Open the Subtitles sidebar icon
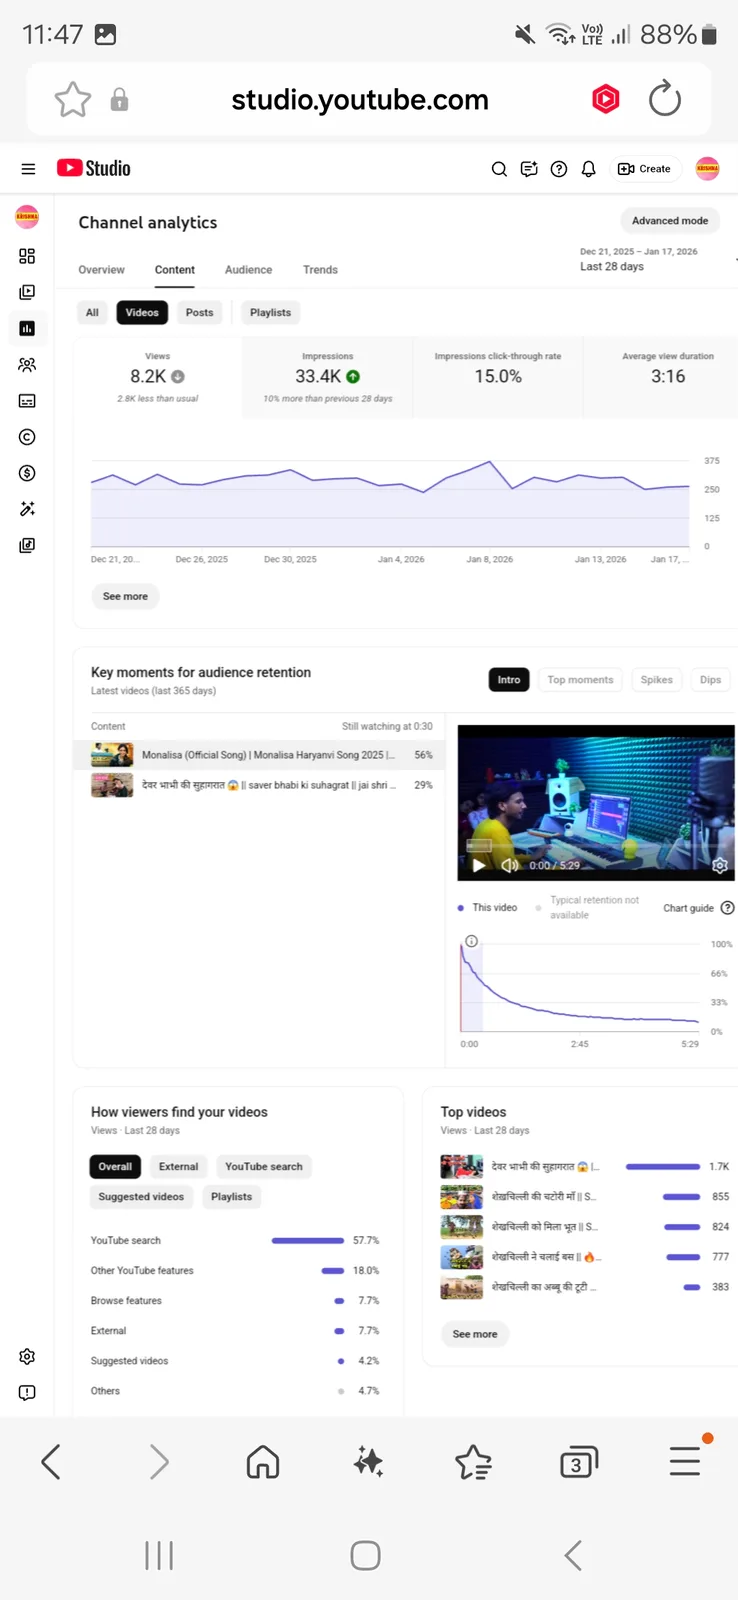The image size is (738, 1600). (x=27, y=401)
